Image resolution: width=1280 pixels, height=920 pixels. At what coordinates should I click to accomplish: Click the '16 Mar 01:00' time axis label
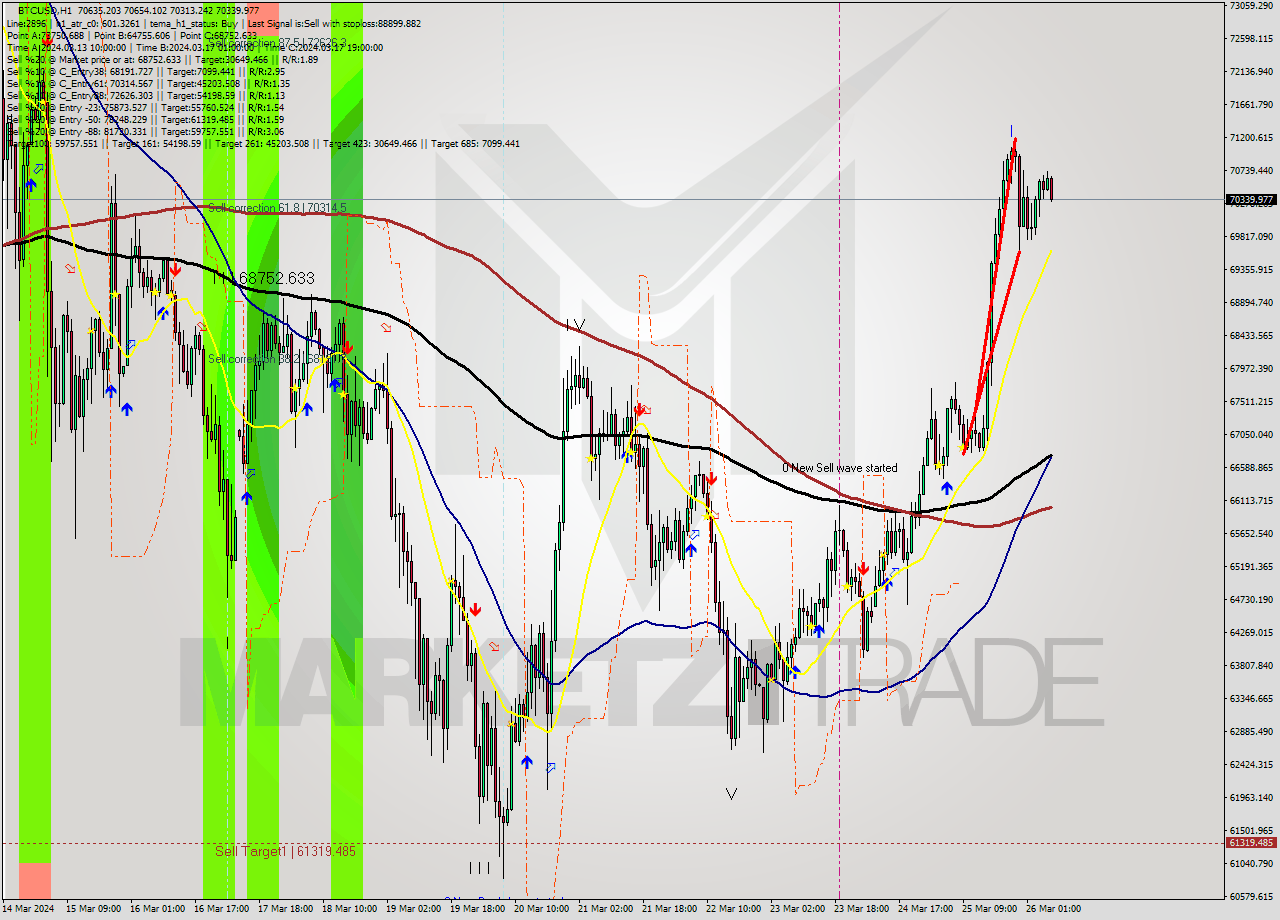(x=157, y=909)
